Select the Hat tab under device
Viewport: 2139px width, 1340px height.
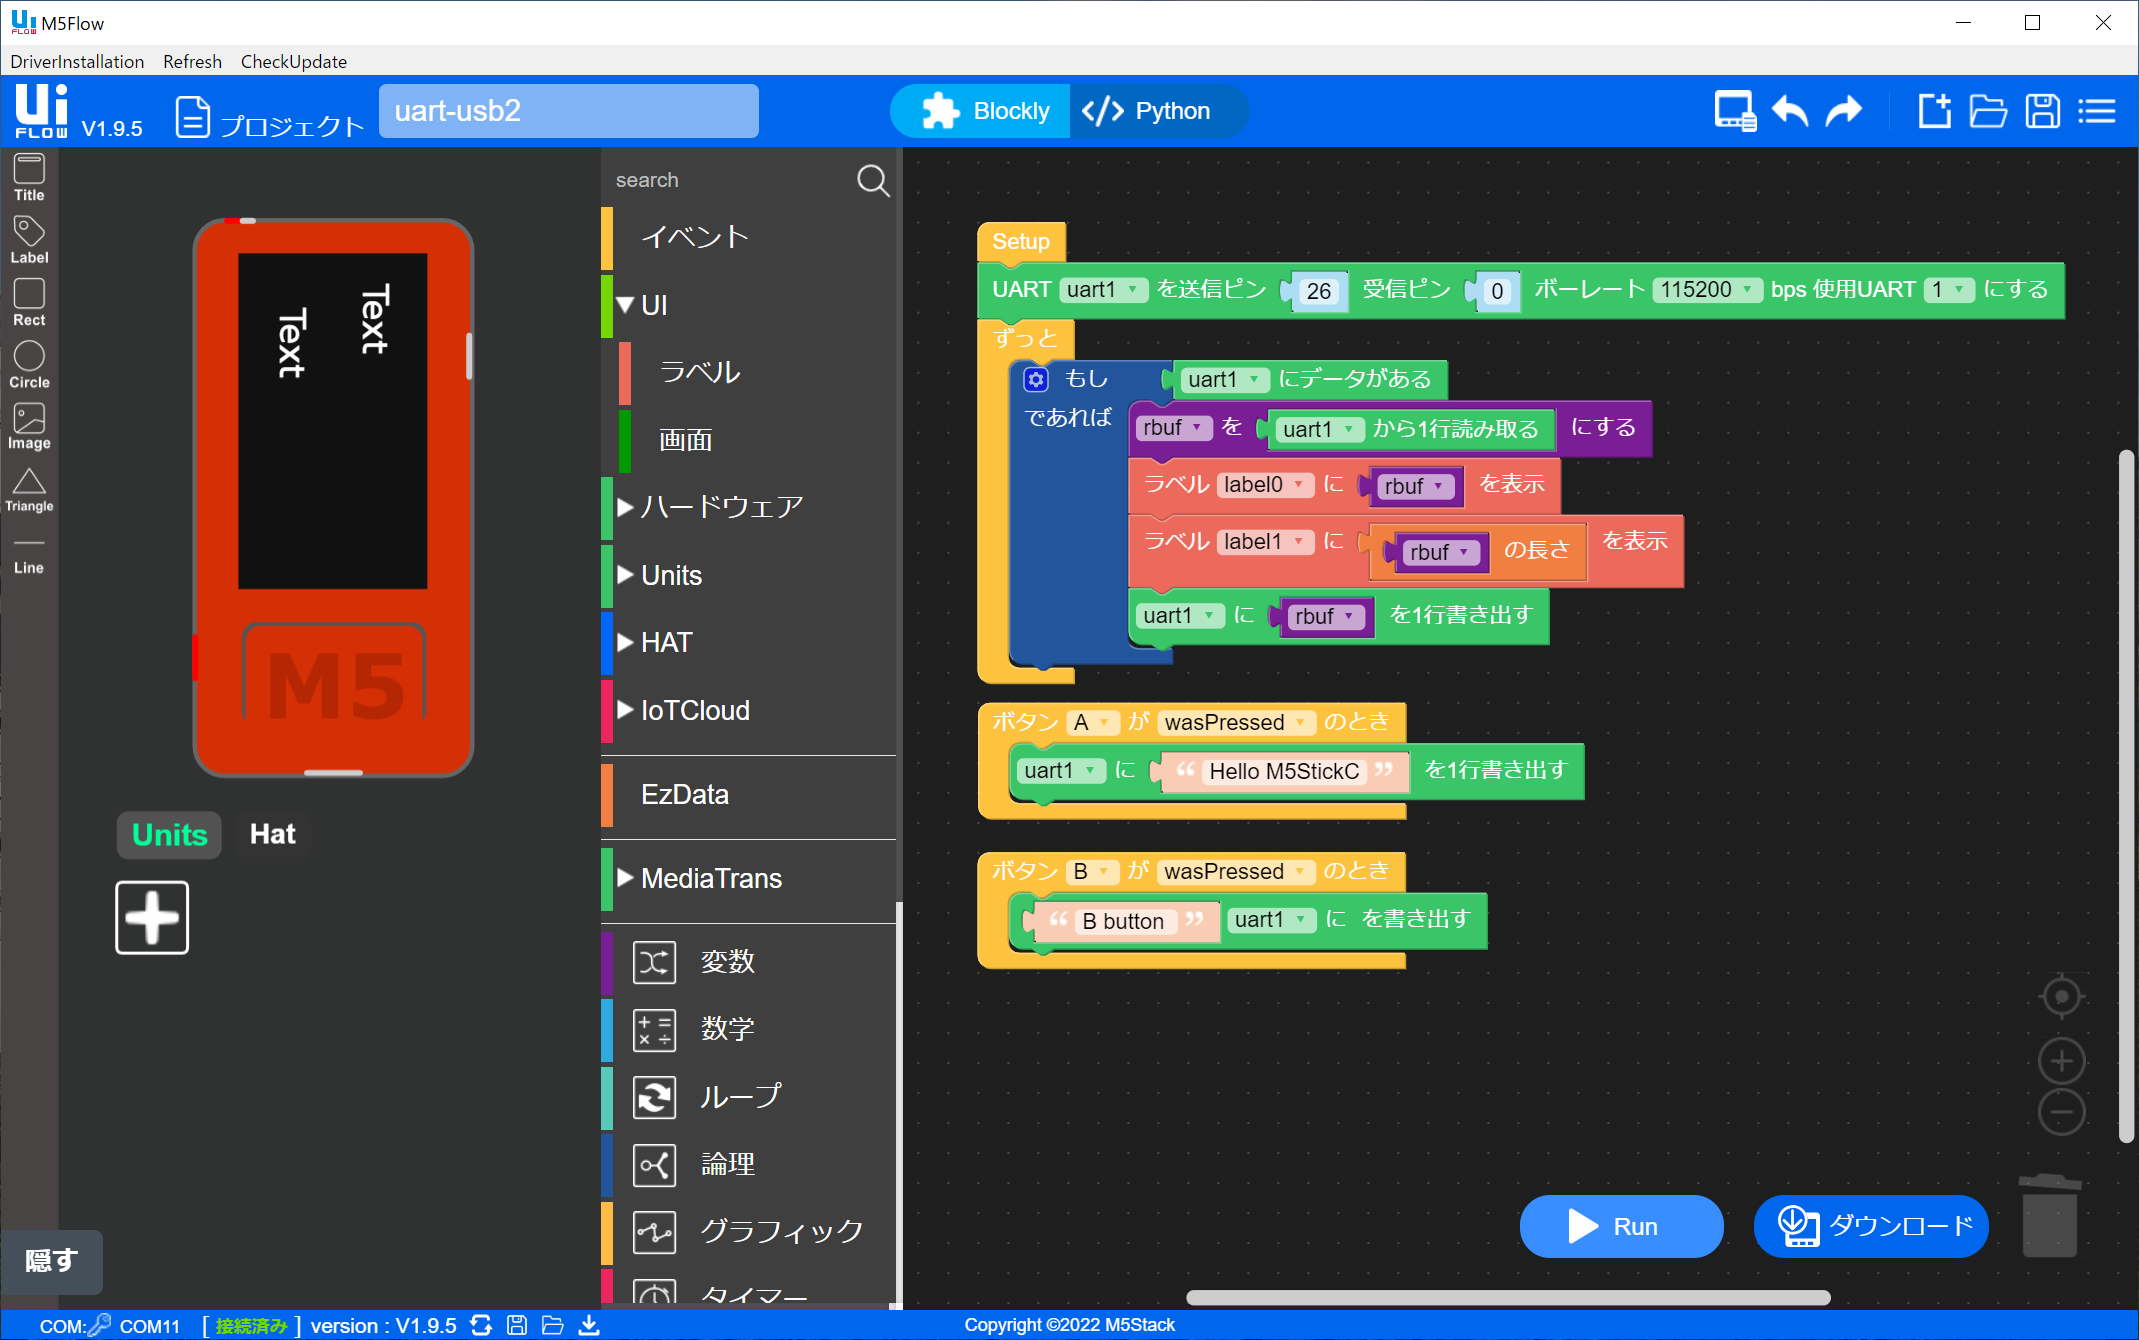click(x=272, y=835)
